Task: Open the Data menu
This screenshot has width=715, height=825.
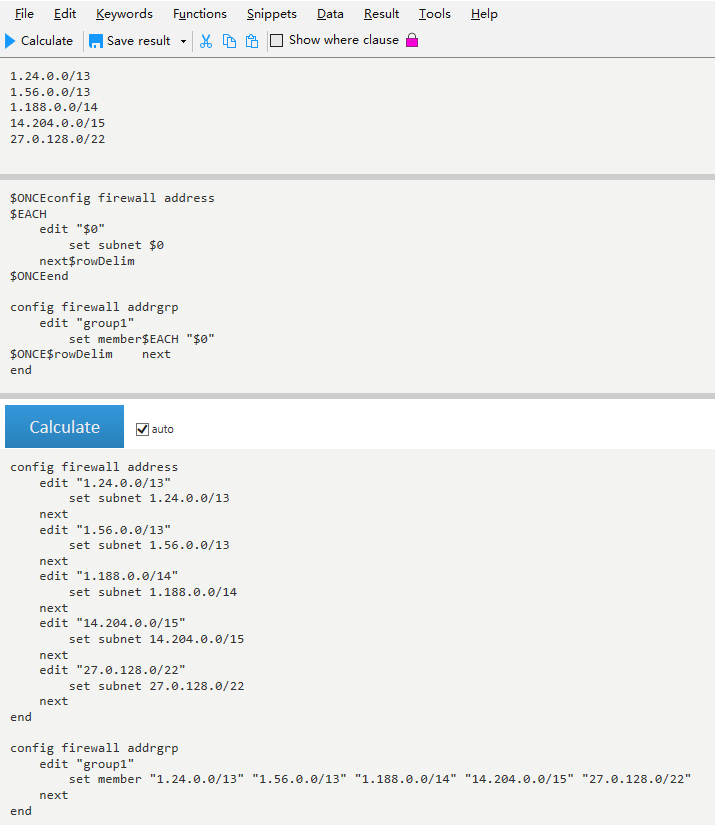Action: 330,14
